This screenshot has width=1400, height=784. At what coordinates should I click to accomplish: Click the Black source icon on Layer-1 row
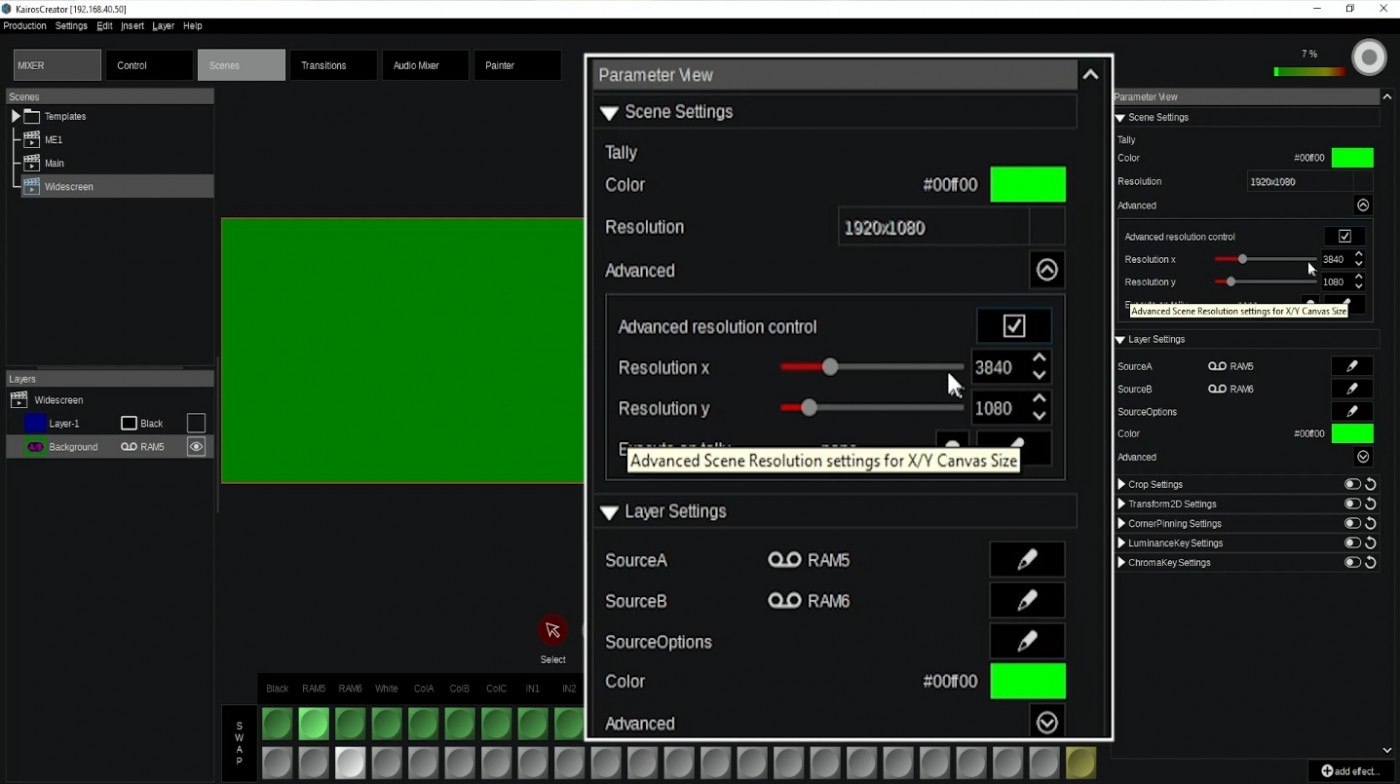tap(129, 423)
